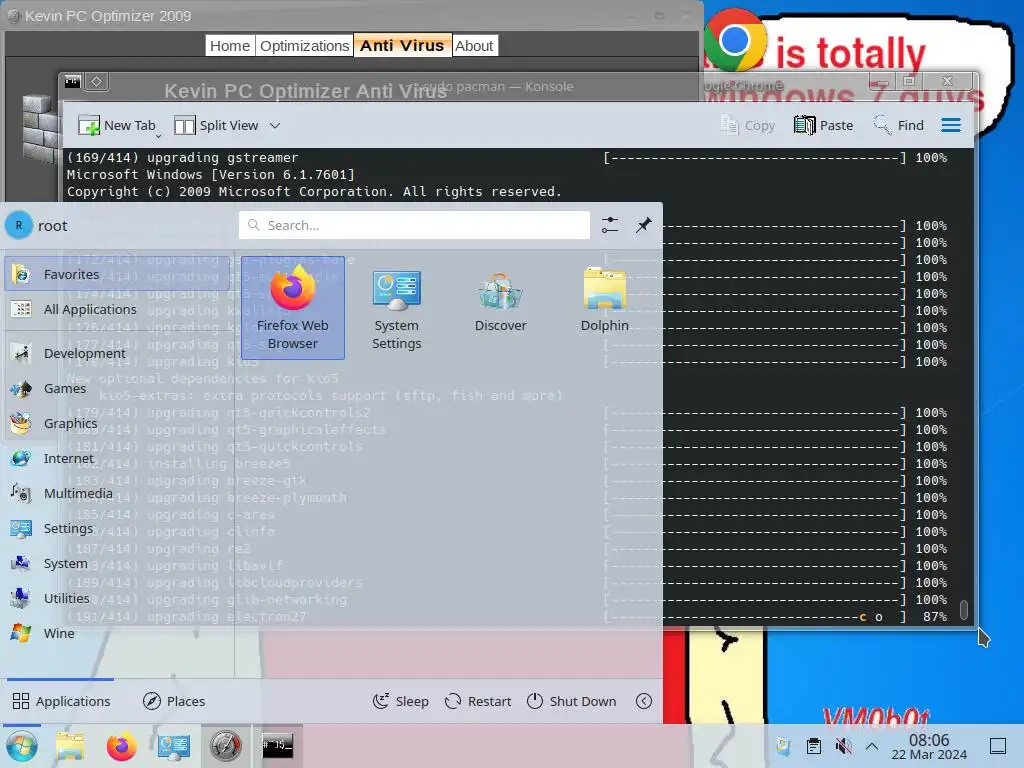Click Copy in Konsole toolbar
Viewport: 1024px width, 768px height.
click(748, 125)
